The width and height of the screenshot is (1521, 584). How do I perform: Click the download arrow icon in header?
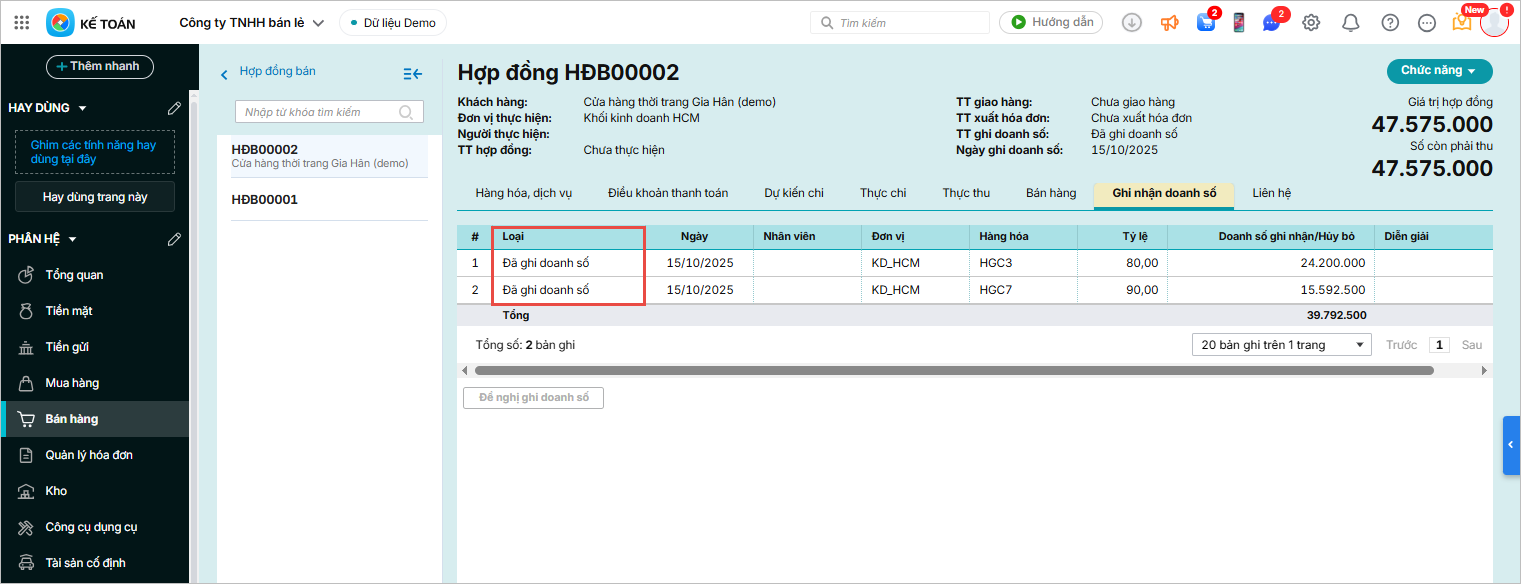coord(1131,22)
